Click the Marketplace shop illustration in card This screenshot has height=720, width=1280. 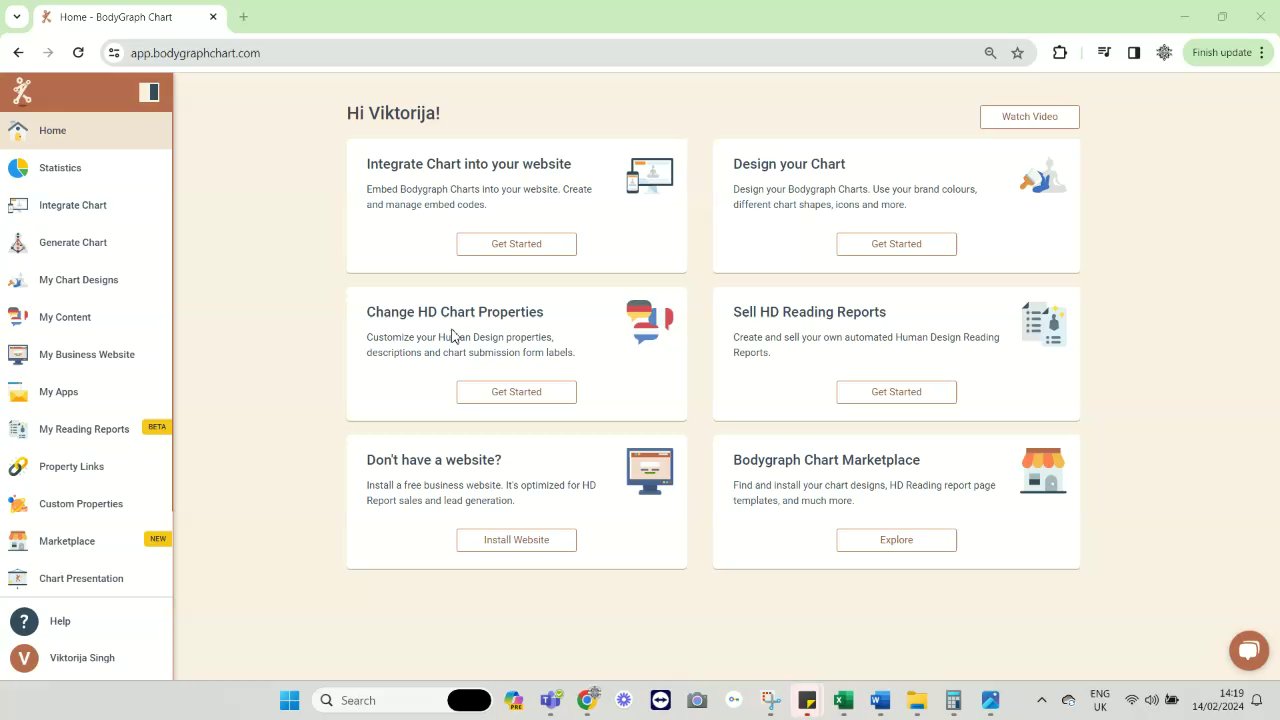pyautogui.click(x=1043, y=471)
